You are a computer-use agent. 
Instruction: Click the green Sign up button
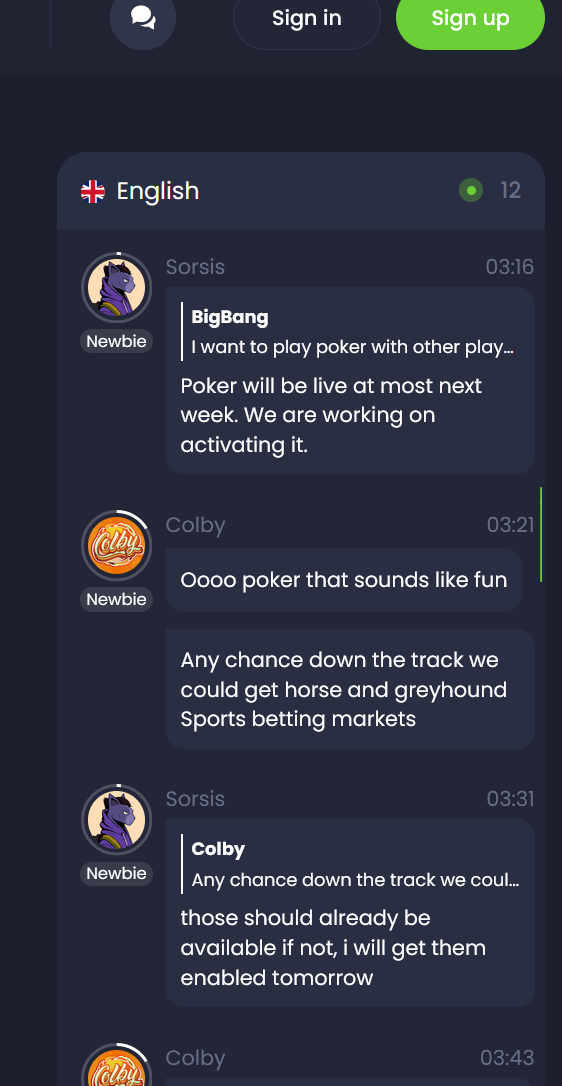pyautogui.click(x=470, y=18)
